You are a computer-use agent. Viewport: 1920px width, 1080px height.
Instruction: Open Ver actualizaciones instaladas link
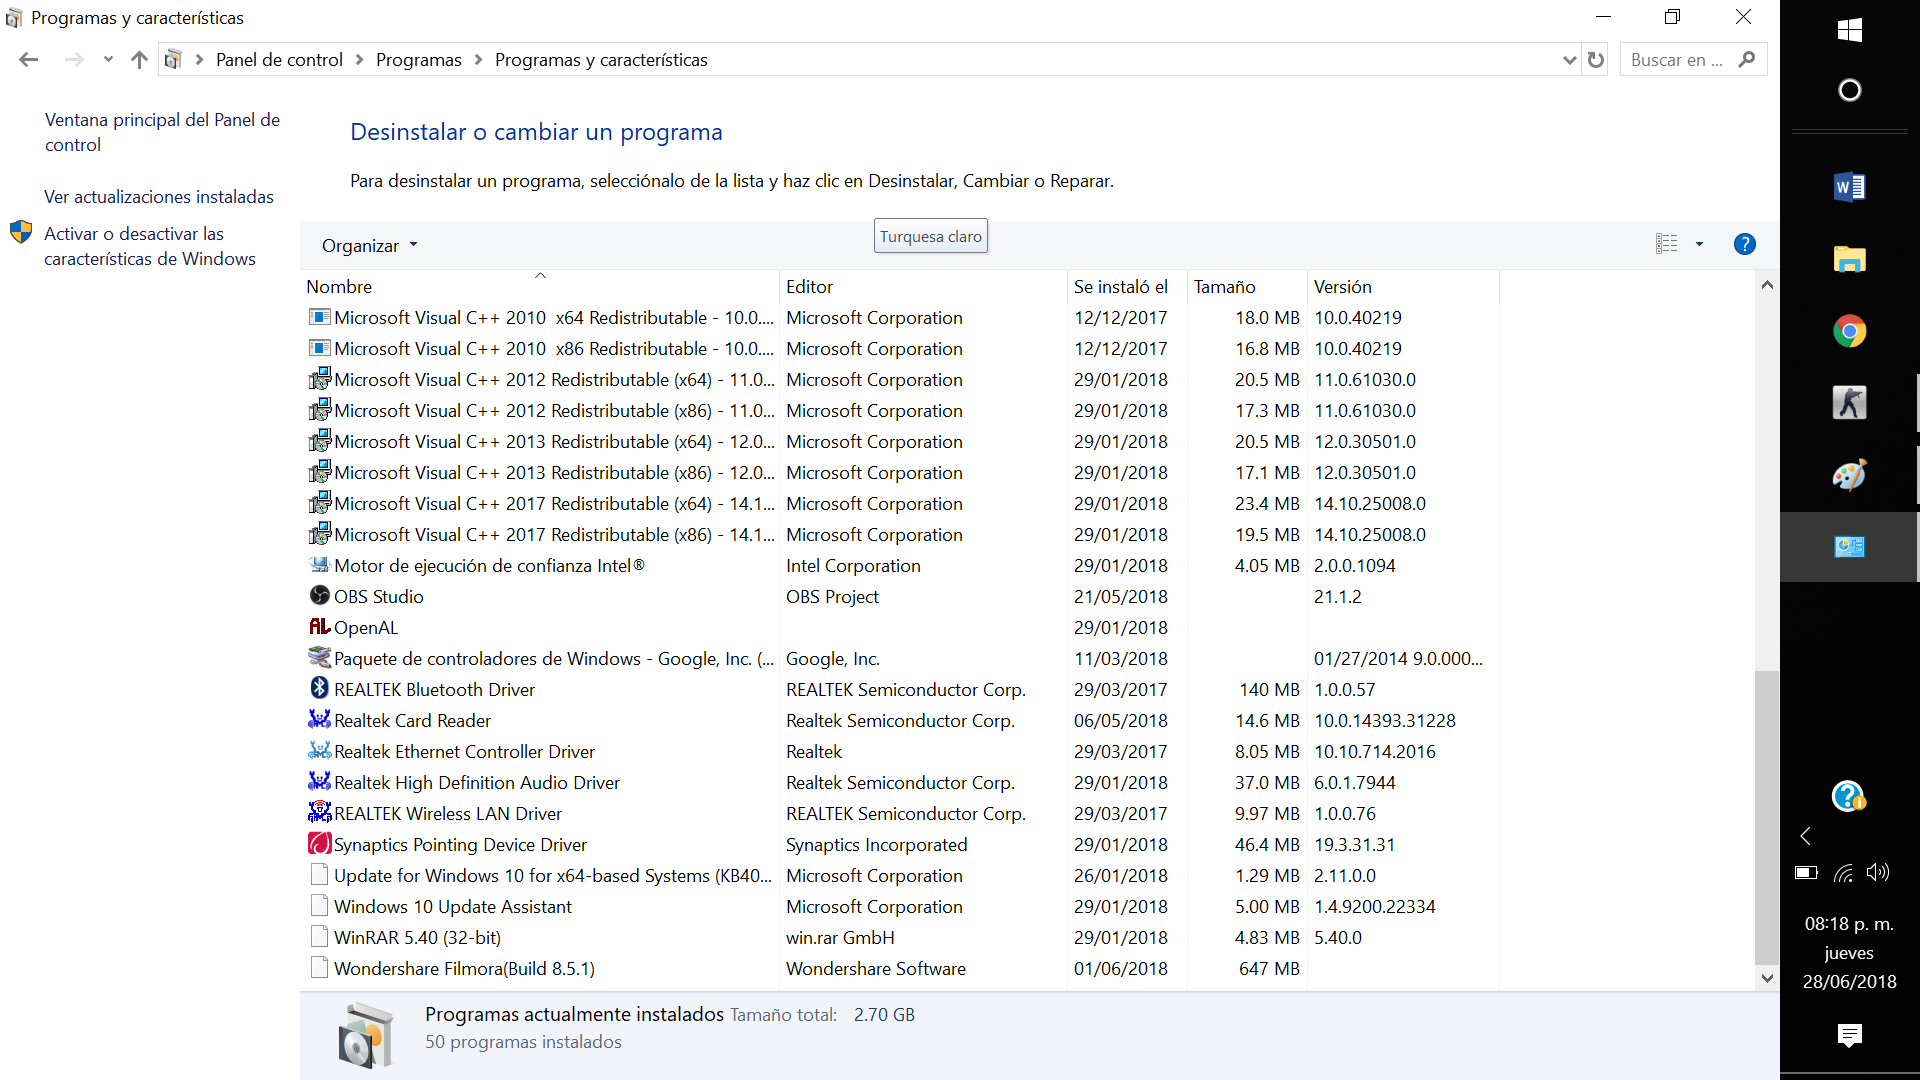click(x=159, y=197)
